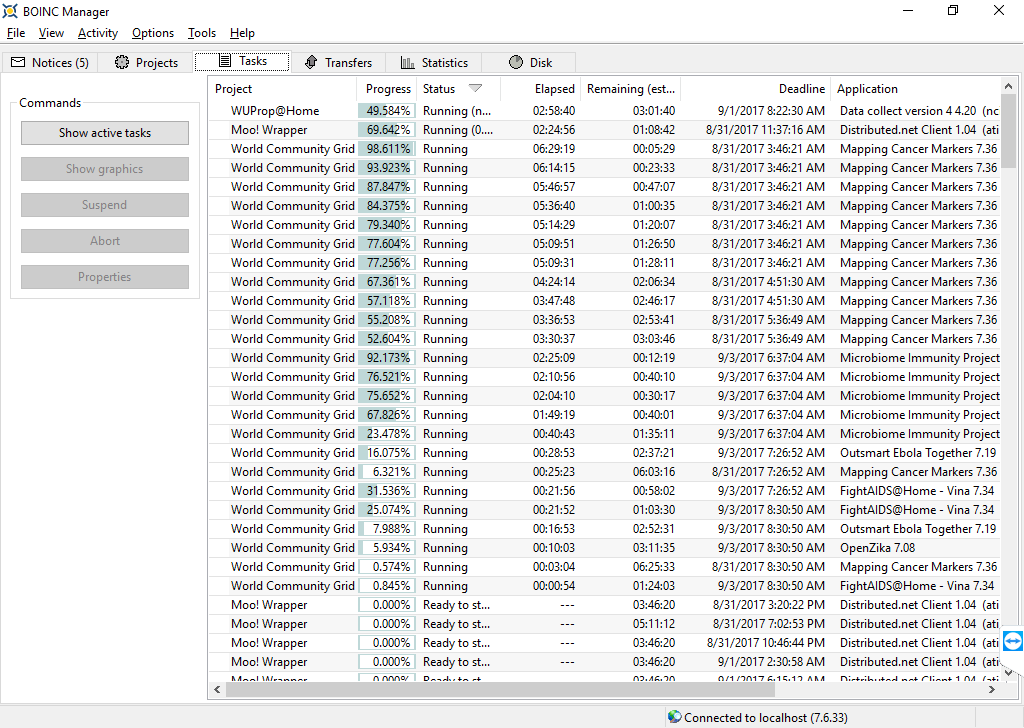Click the task list vertical scrollbar thumb
Viewport: 1024px width, 728px height.
(1008, 131)
